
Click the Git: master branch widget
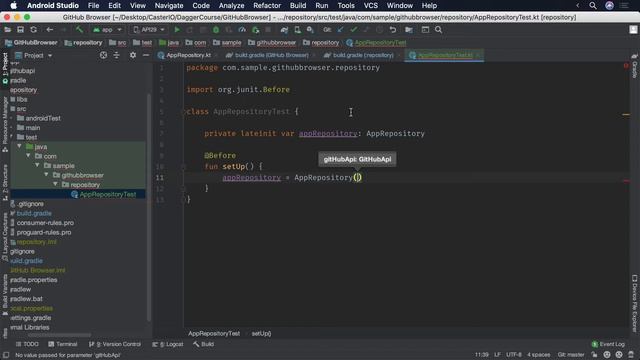571,355
